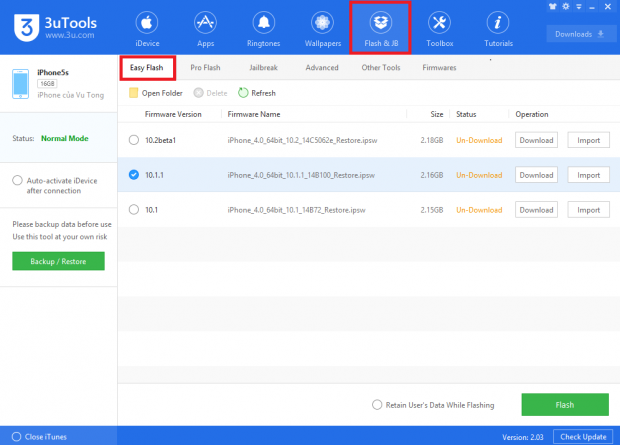Open the Toolbox section
620x445 pixels.
[x=438, y=29]
